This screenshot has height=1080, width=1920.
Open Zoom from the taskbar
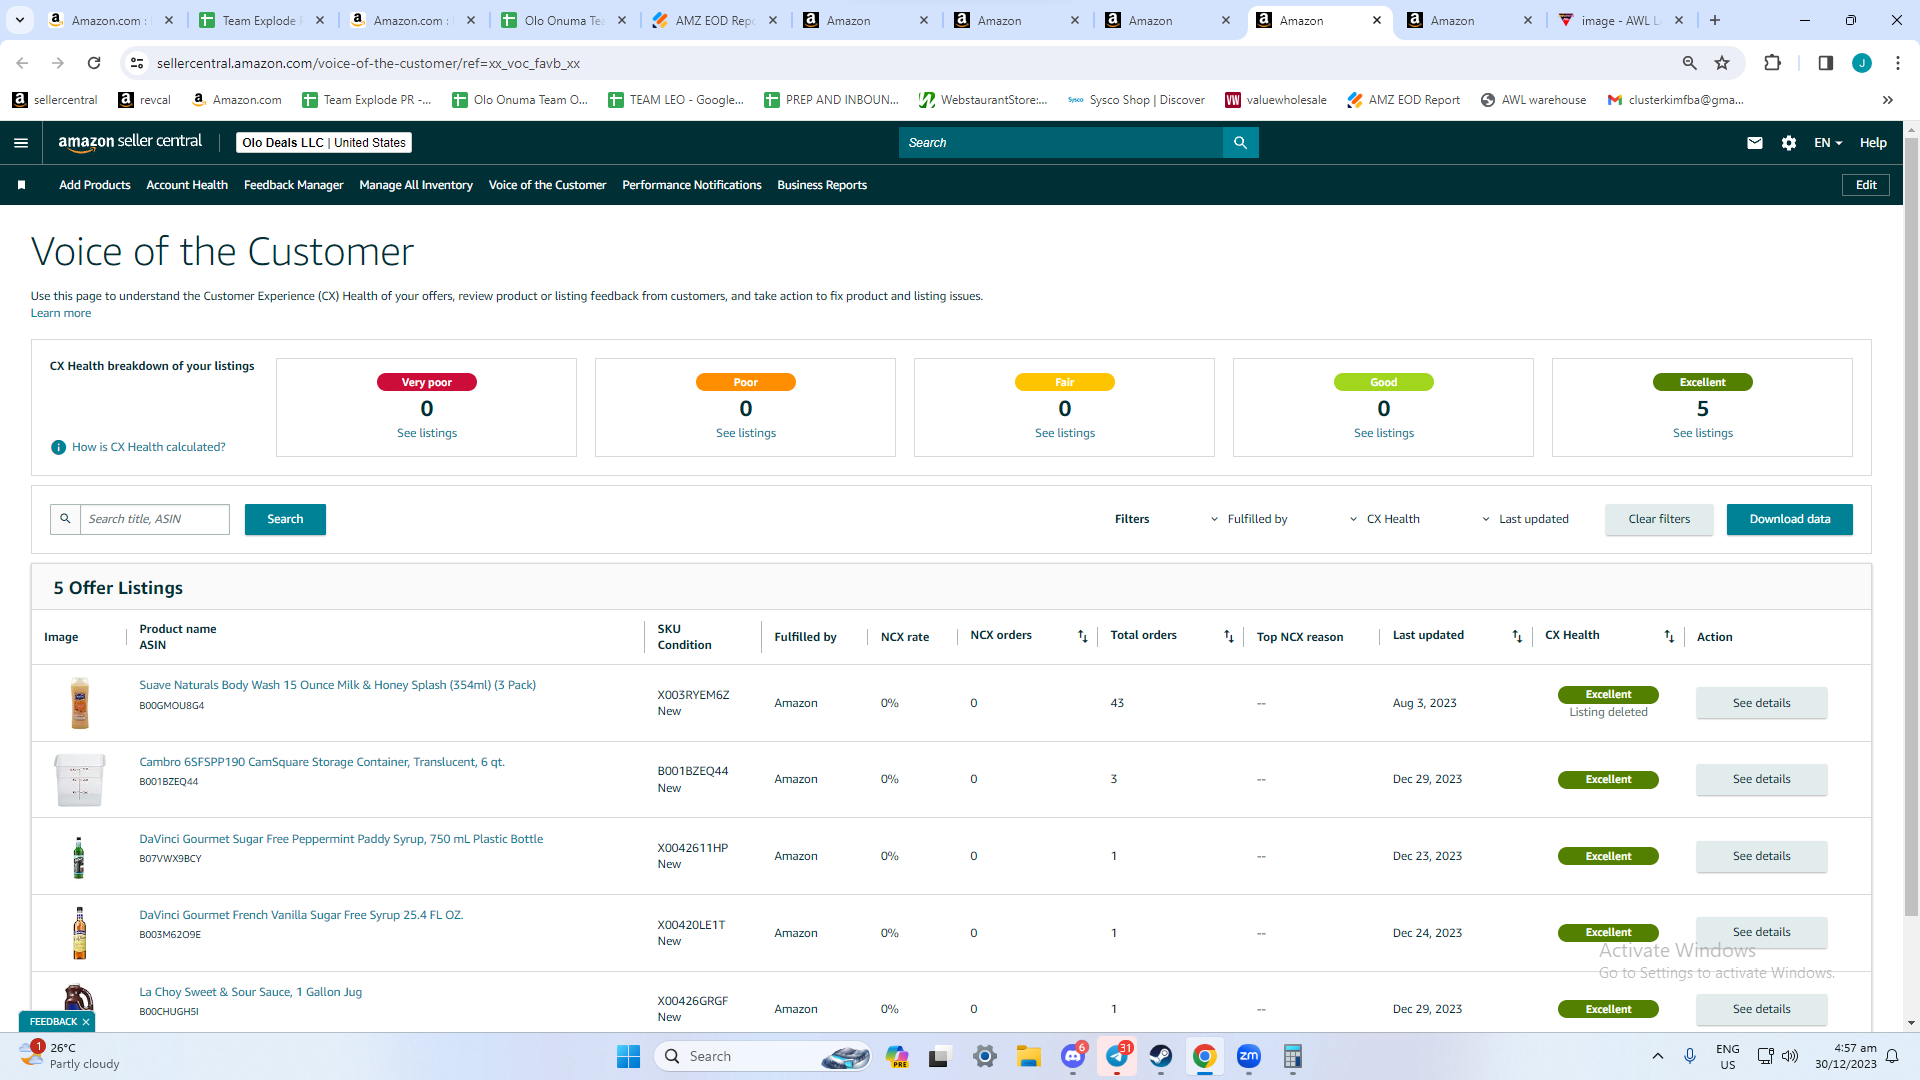[x=1249, y=1056]
